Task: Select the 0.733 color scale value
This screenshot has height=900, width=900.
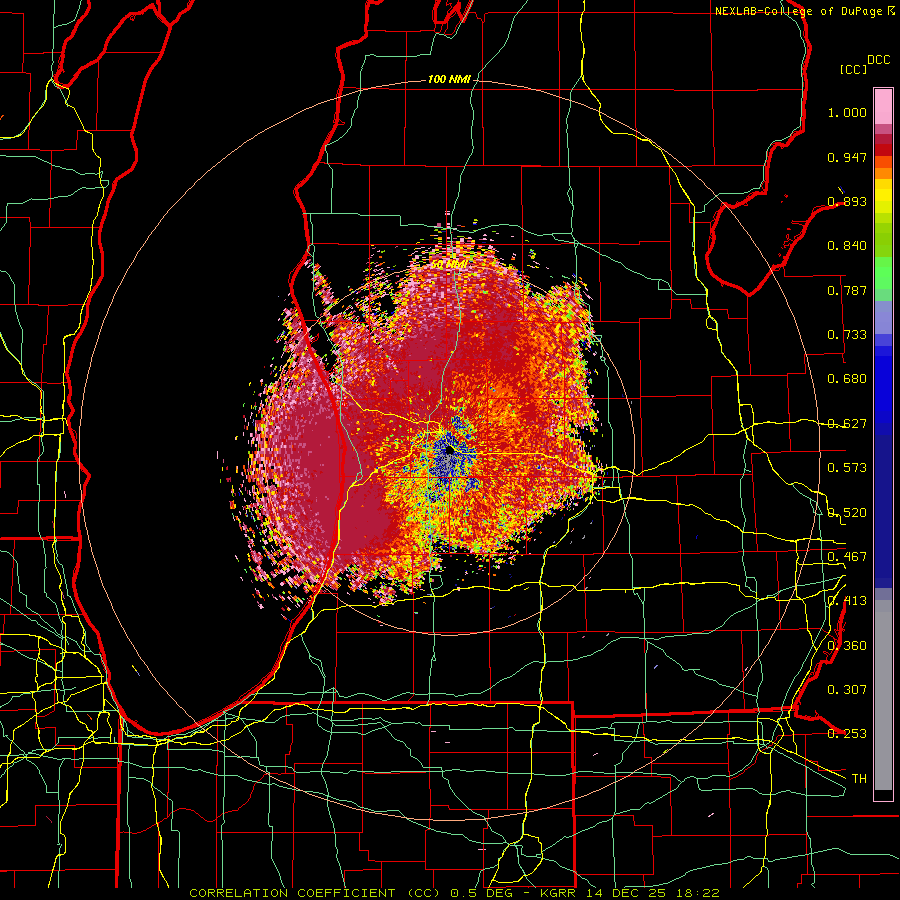Action: [847, 335]
